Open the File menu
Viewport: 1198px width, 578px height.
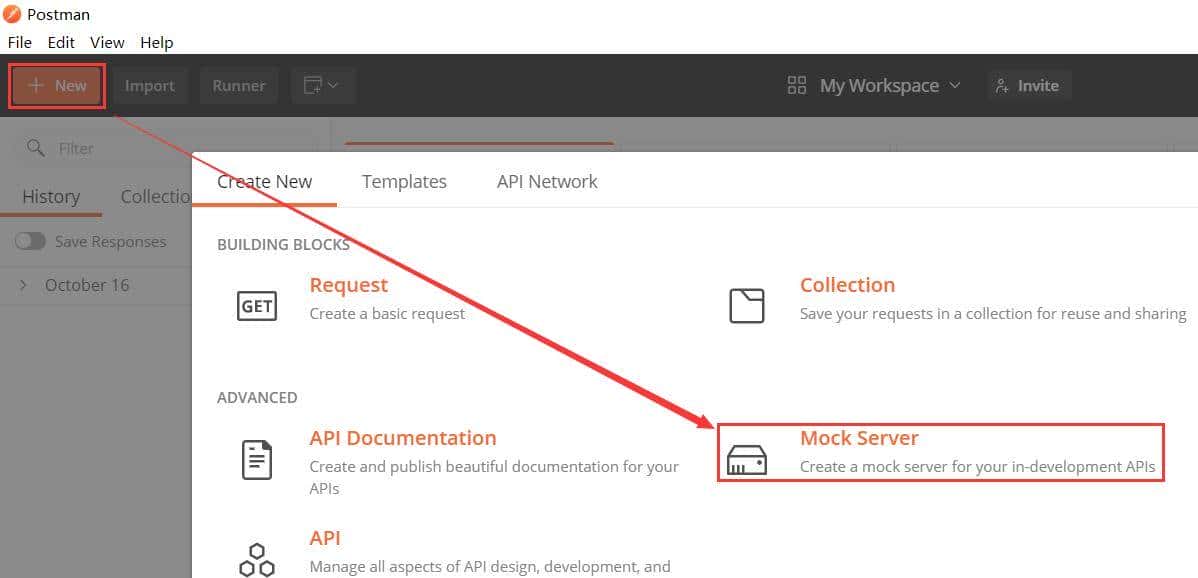coord(19,43)
